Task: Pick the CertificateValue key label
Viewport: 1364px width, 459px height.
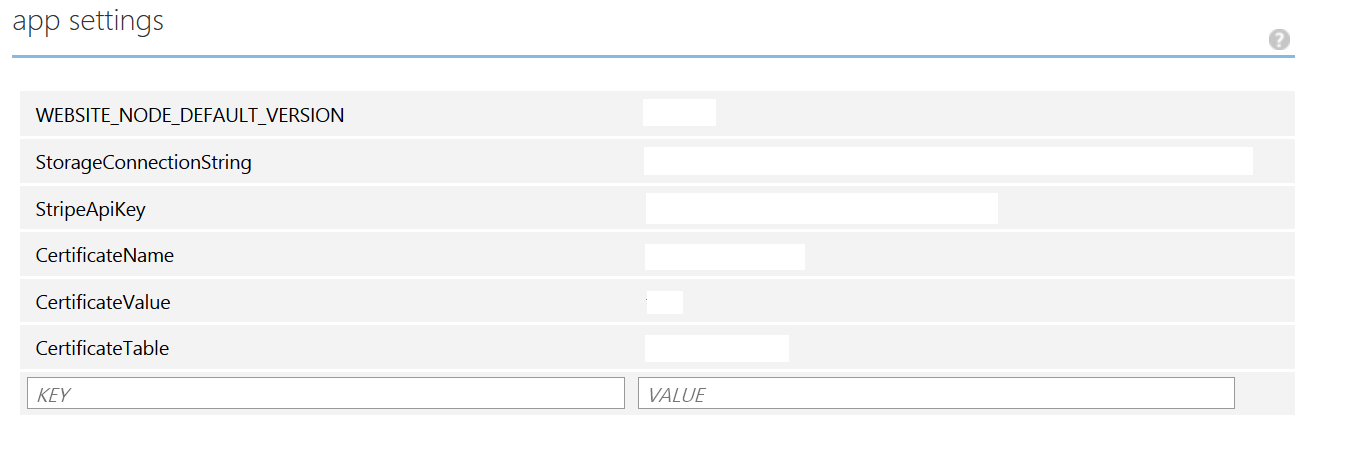Action: (x=103, y=302)
